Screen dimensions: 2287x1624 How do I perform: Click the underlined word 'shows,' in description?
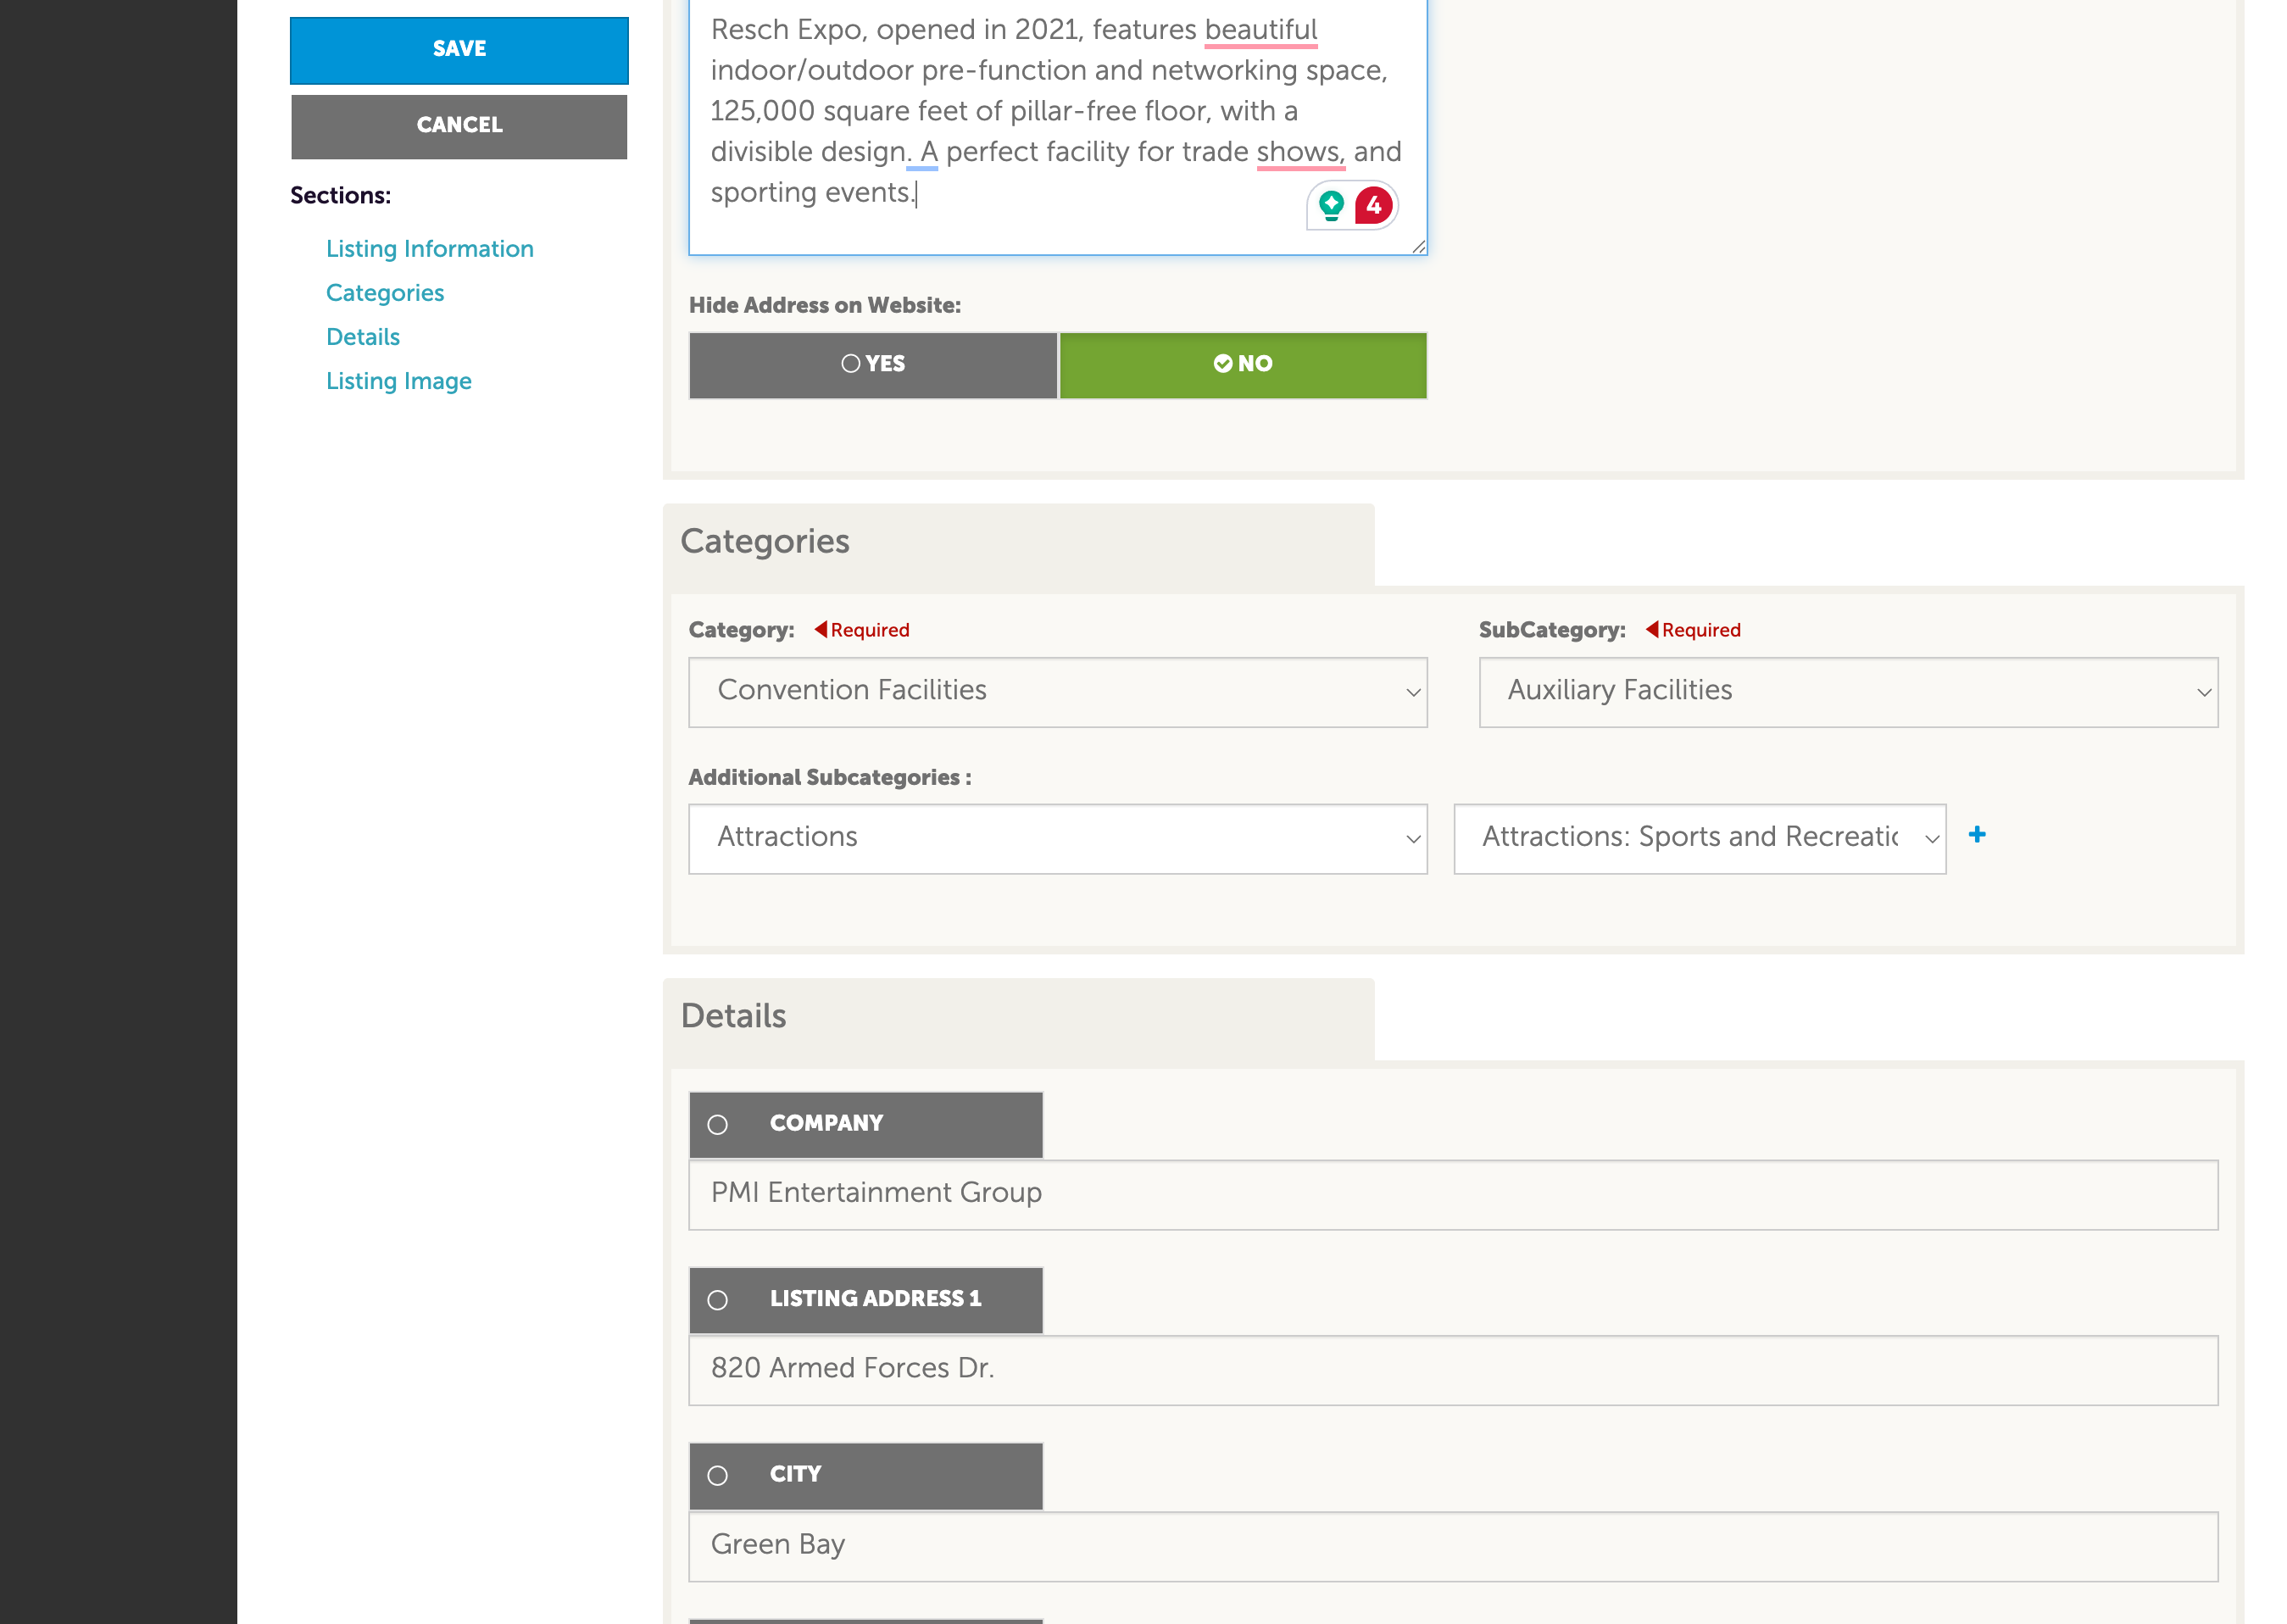1300,152
